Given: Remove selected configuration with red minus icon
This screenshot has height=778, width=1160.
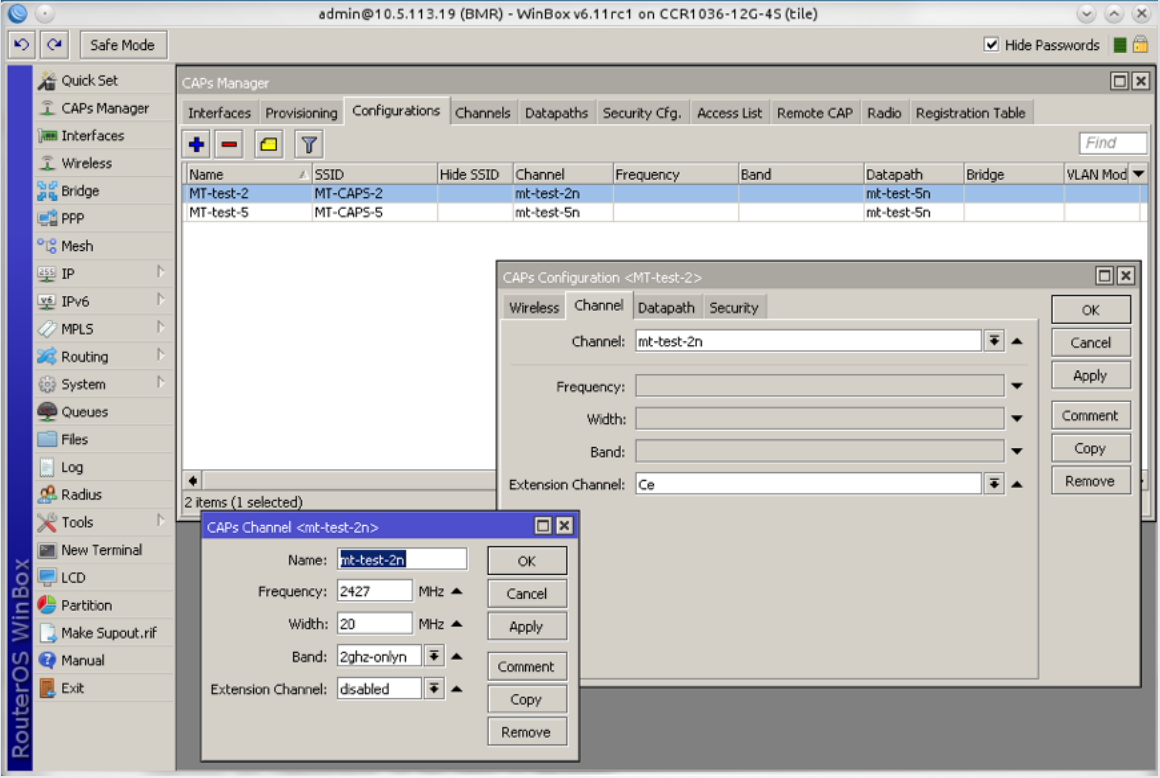Looking at the screenshot, I should click(x=229, y=144).
